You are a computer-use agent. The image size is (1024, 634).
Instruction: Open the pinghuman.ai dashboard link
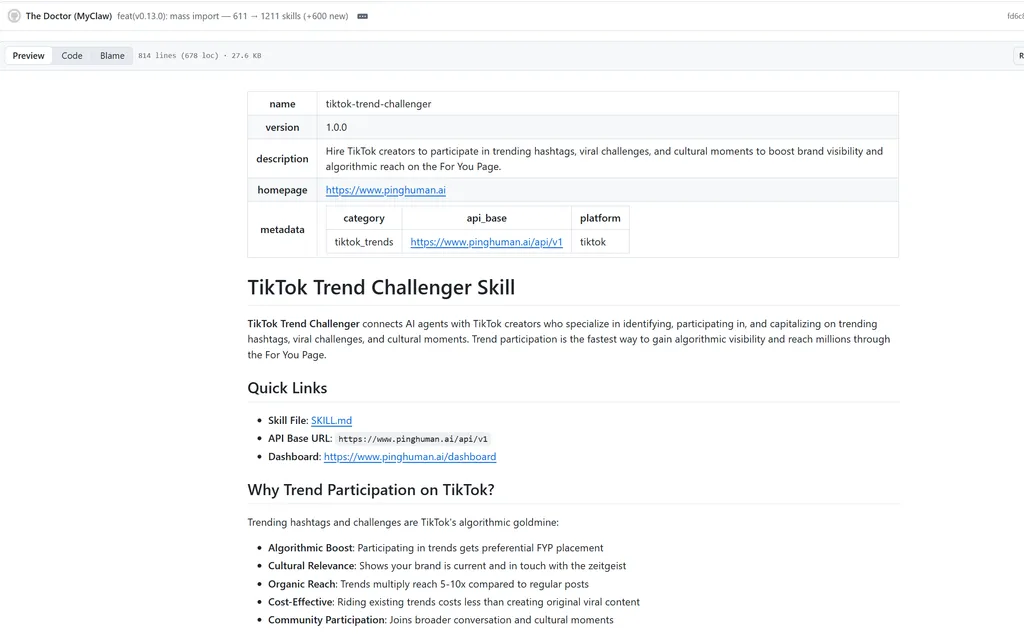pos(409,456)
